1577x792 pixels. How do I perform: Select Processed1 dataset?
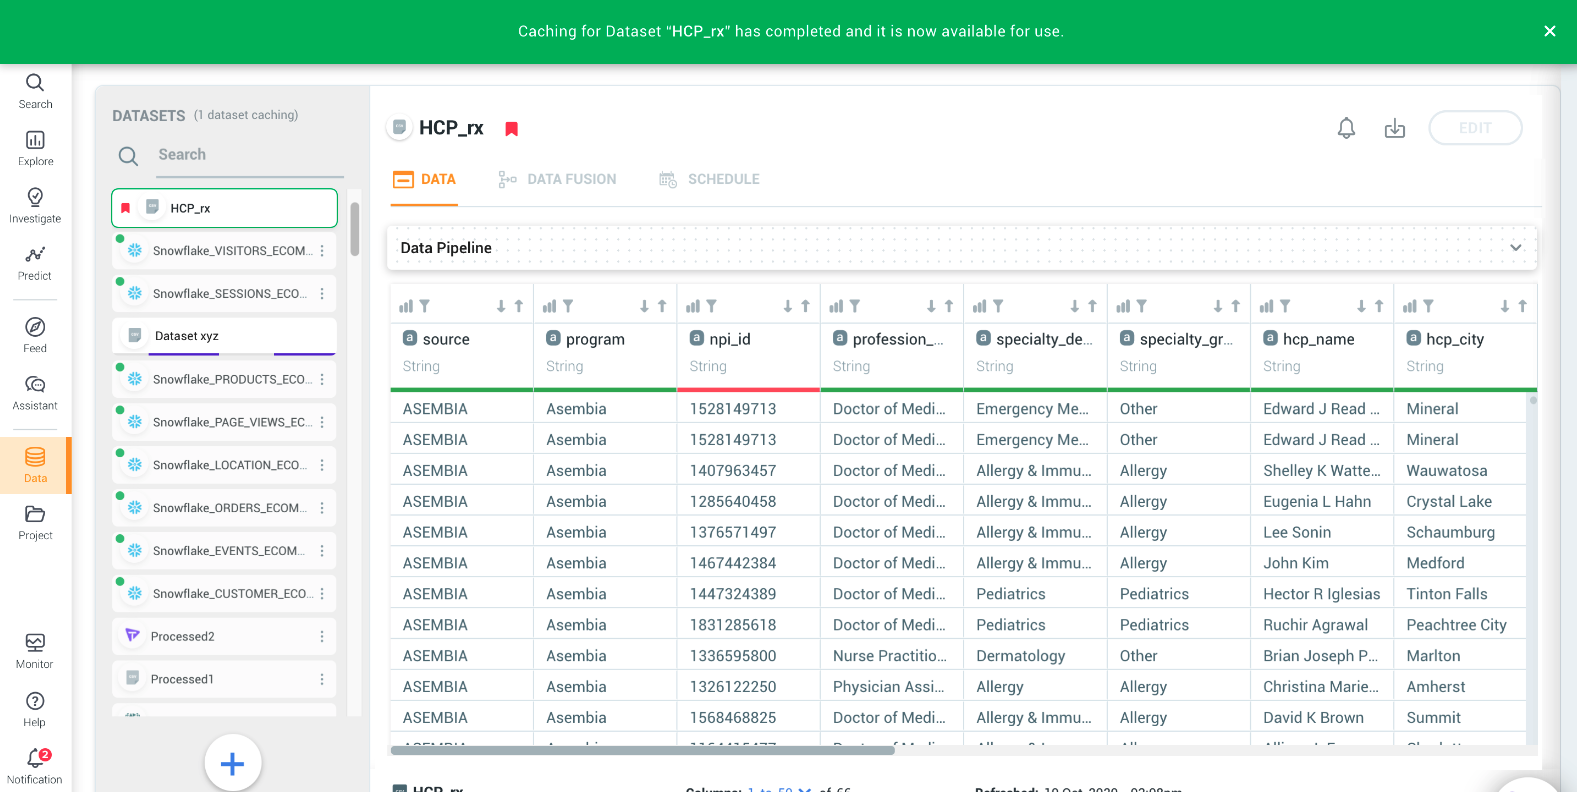pos(224,680)
